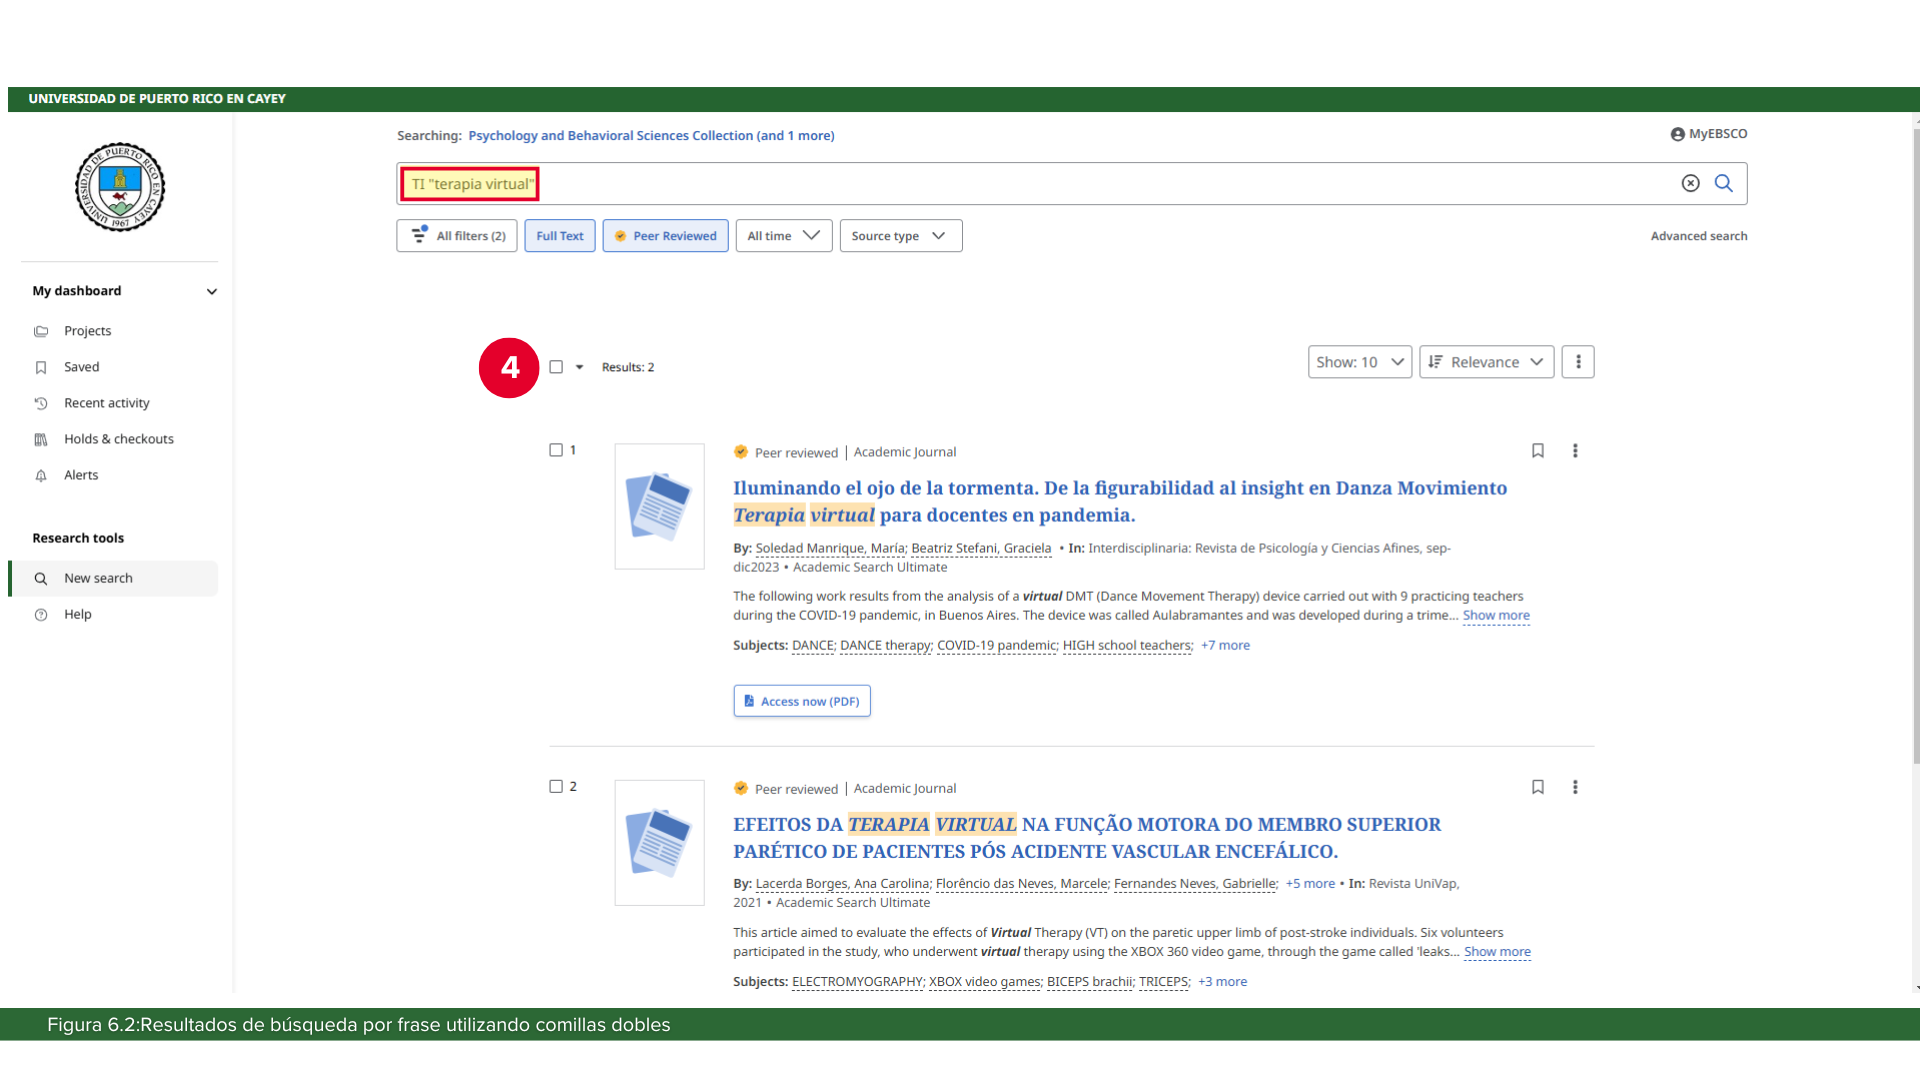
Task: Check the select-all results checkbox
Action: (x=556, y=367)
